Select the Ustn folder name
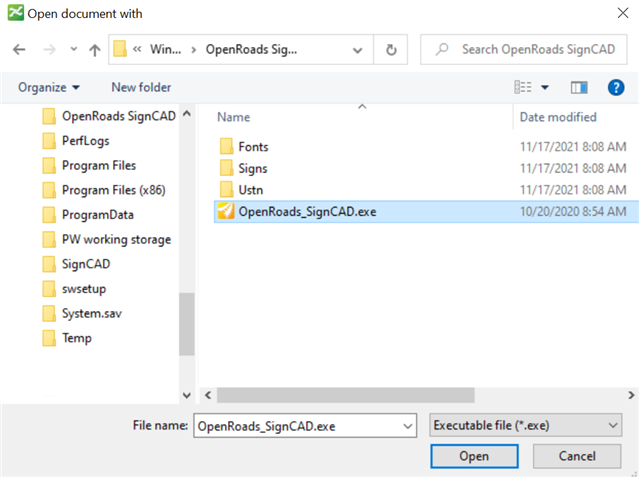 click(x=251, y=190)
